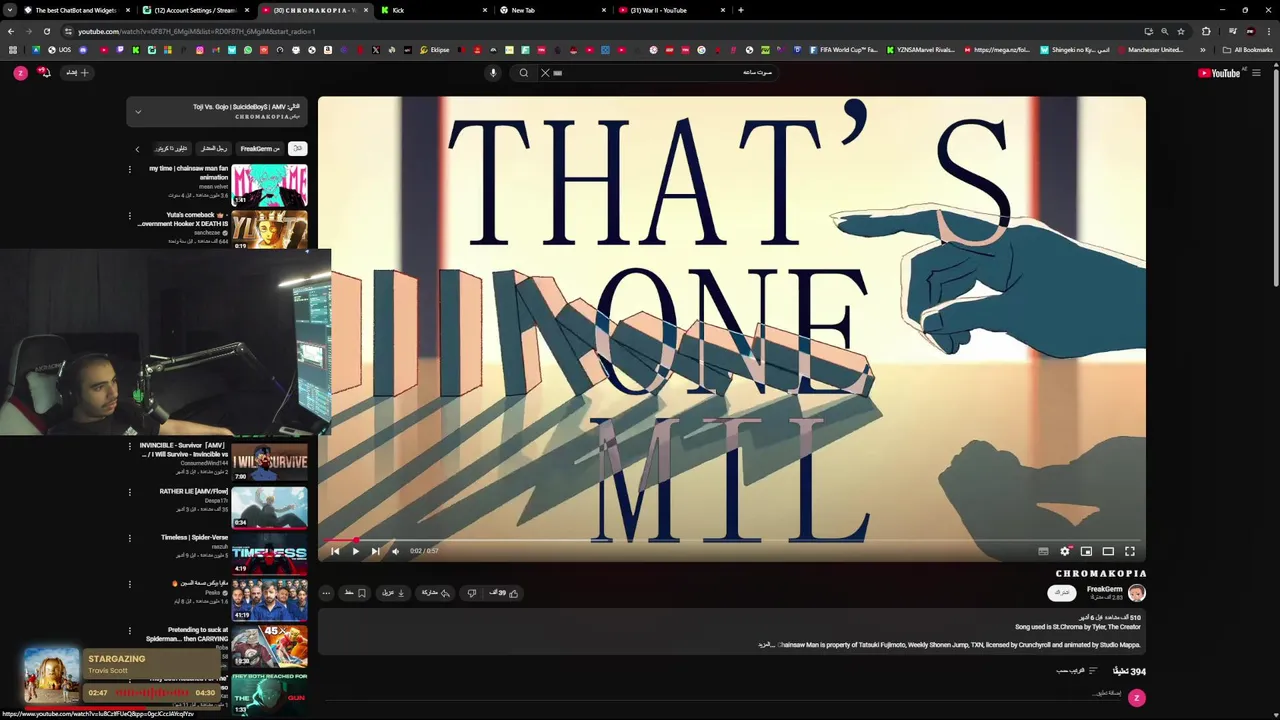Click the YouTube search magnifier icon
This screenshot has width=1280, height=720.
tap(524, 73)
